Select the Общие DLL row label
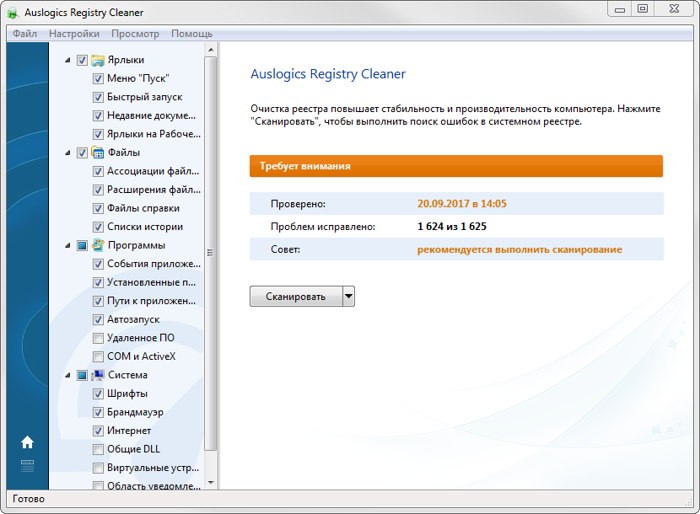 click(x=133, y=449)
